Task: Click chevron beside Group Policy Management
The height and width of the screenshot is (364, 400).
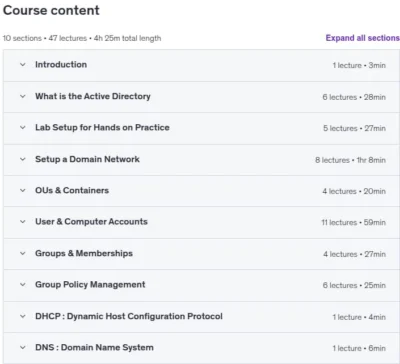Action: pos(23,285)
